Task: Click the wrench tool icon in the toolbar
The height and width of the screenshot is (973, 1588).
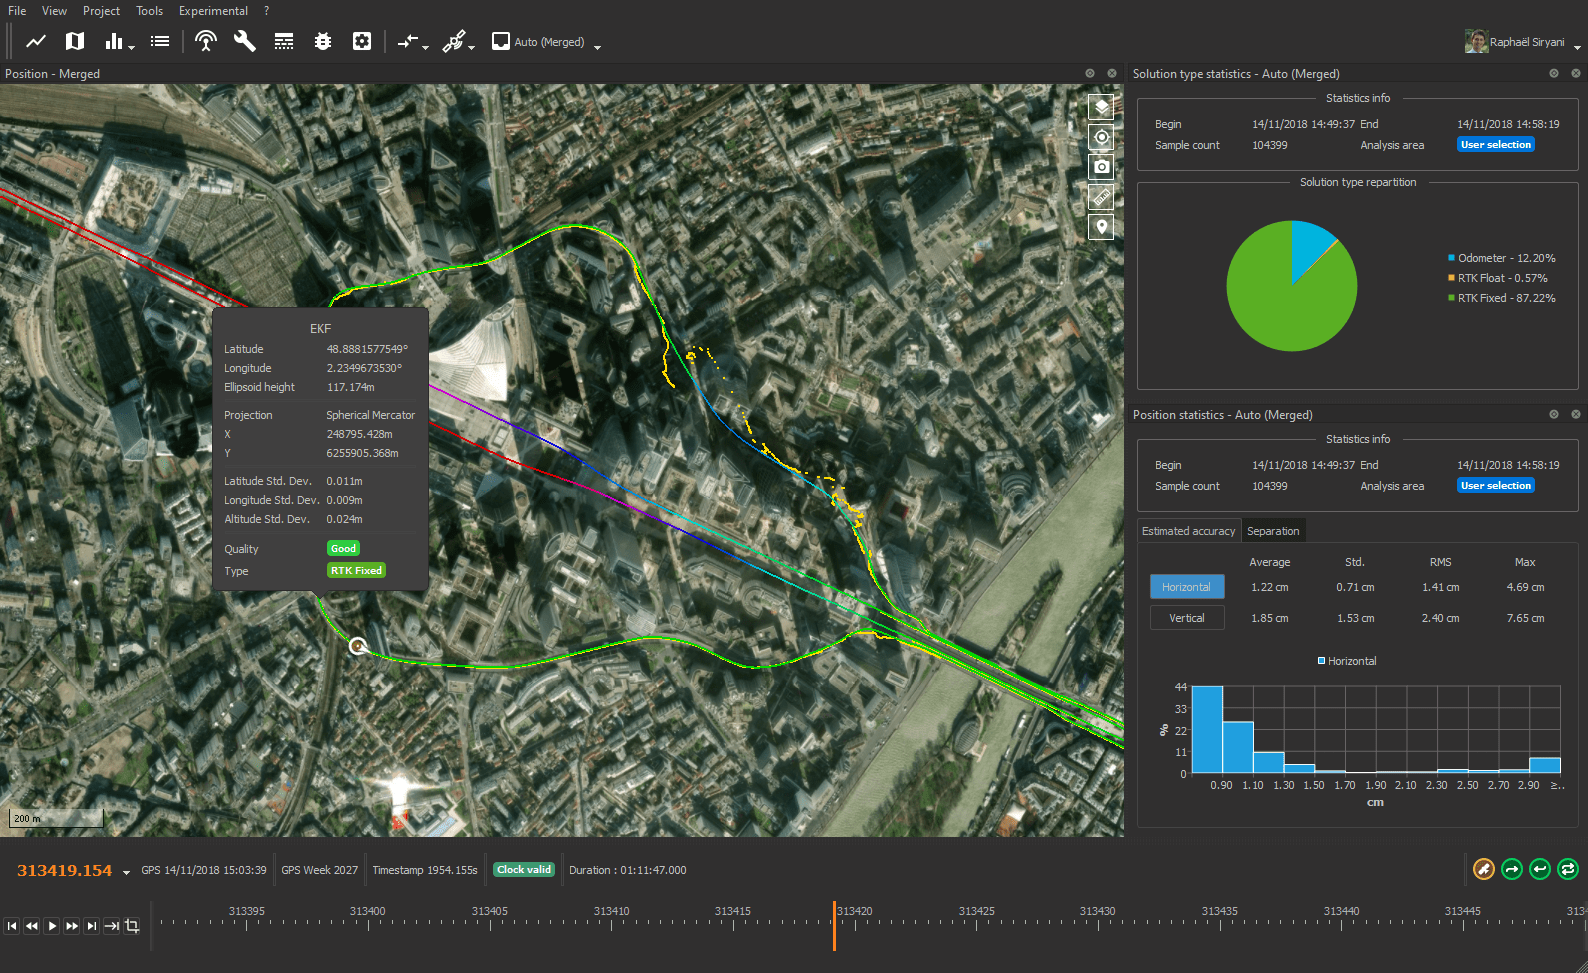Action: pyautogui.click(x=244, y=41)
